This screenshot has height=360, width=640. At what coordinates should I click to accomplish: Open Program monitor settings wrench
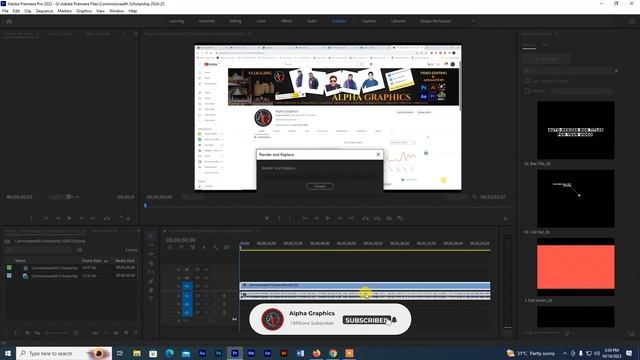[474, 197]
